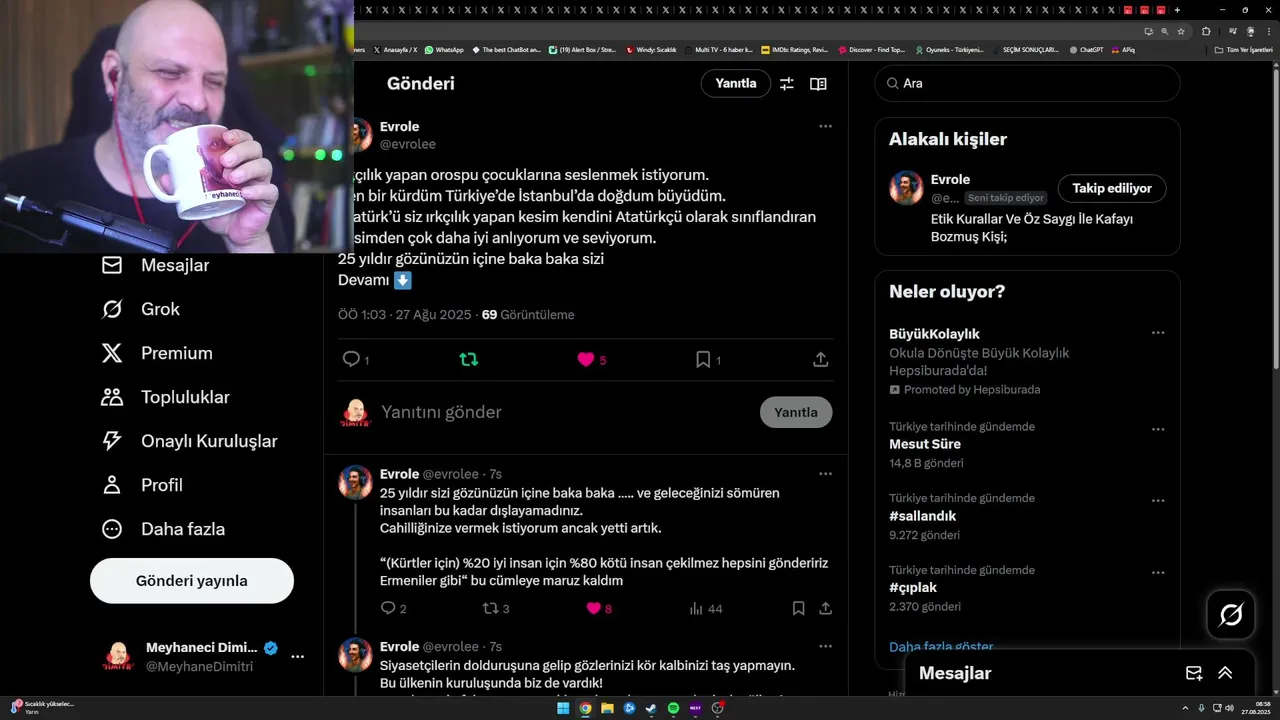1280x720 pixels.
Task: Open WhatsApp bookmark in bookmarks bar
Action: tap(444, 49)
